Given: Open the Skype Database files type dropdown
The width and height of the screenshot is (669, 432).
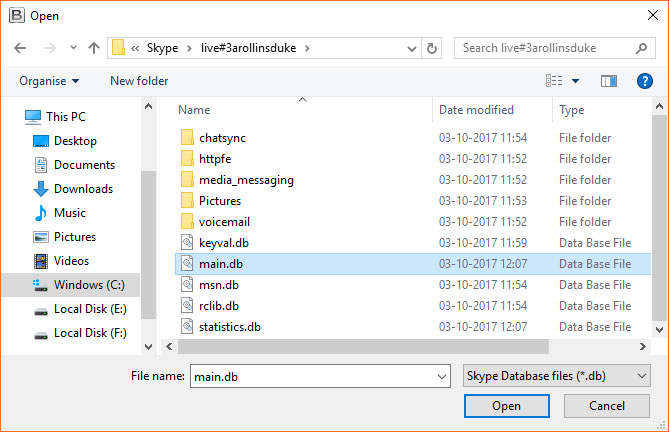Looking at the screenshot, I should 556,376.
